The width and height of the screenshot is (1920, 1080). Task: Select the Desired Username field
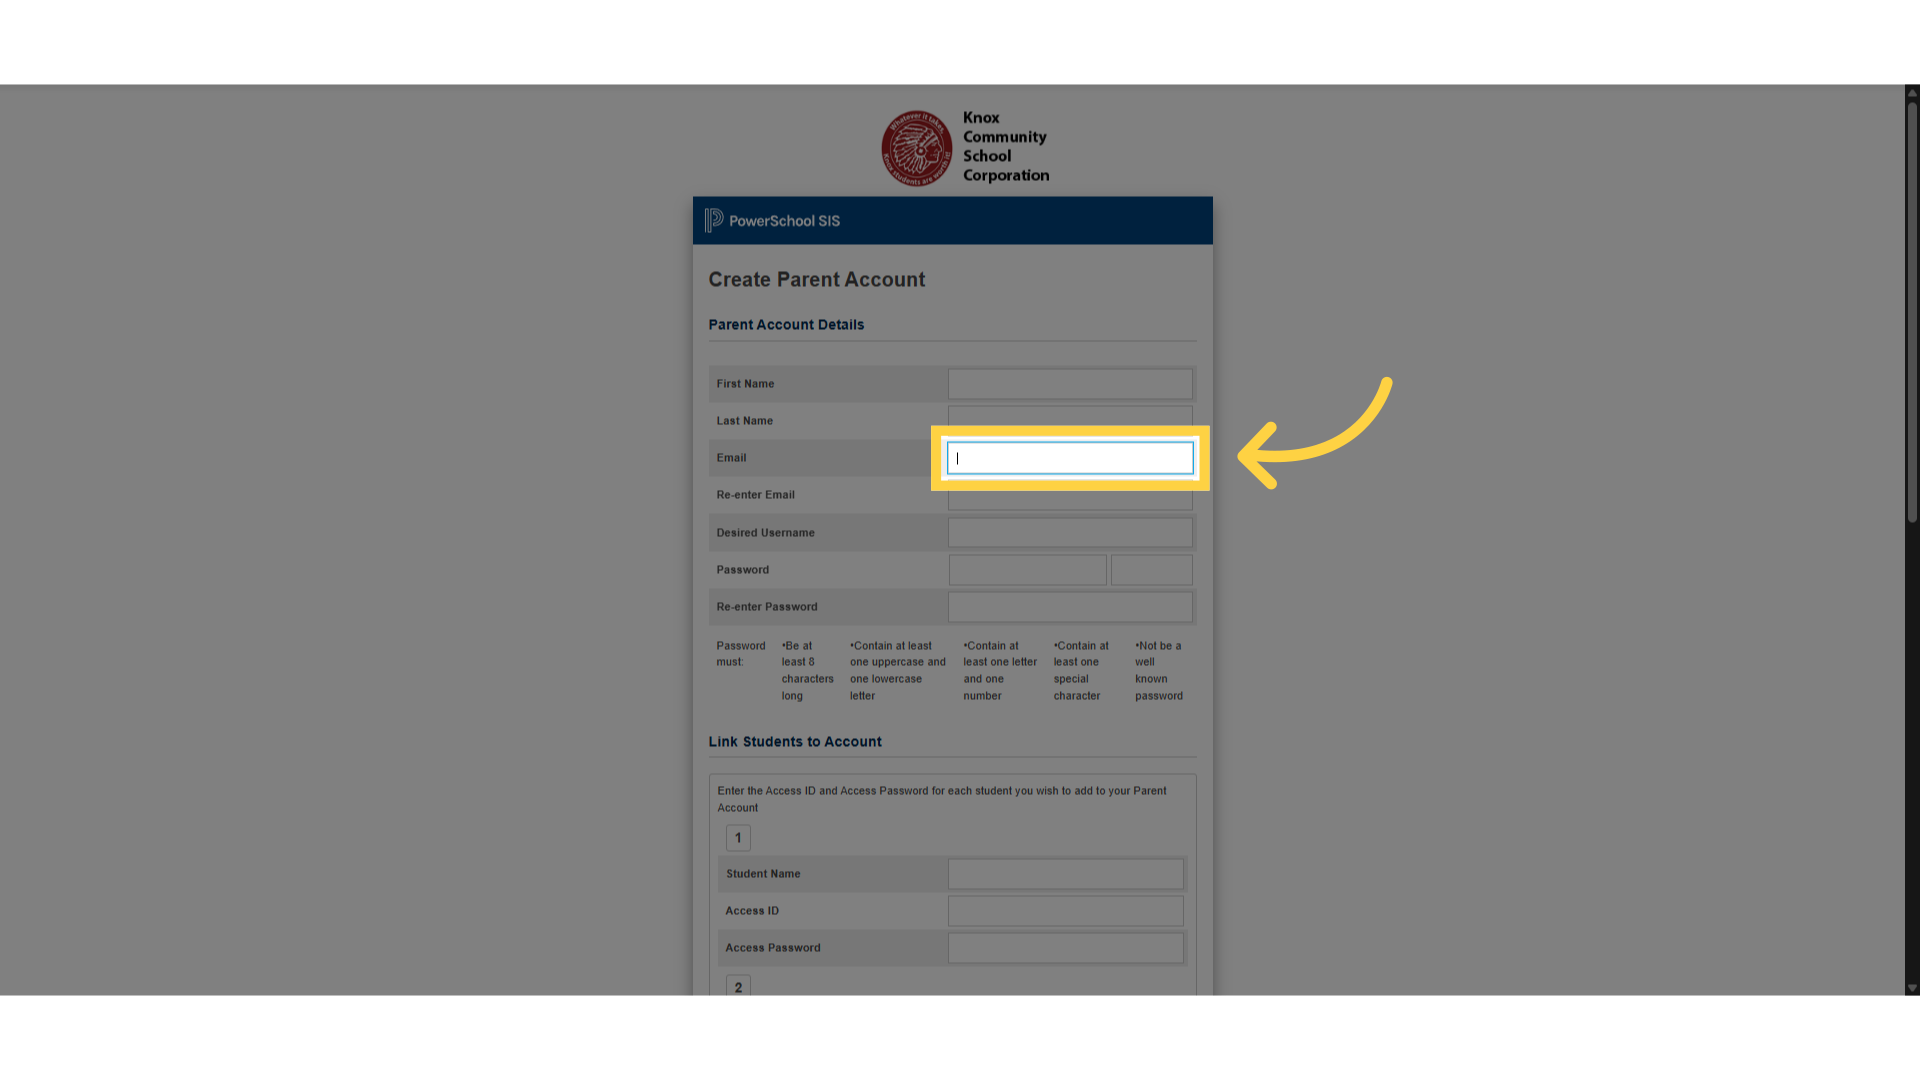click(1070, 533)
